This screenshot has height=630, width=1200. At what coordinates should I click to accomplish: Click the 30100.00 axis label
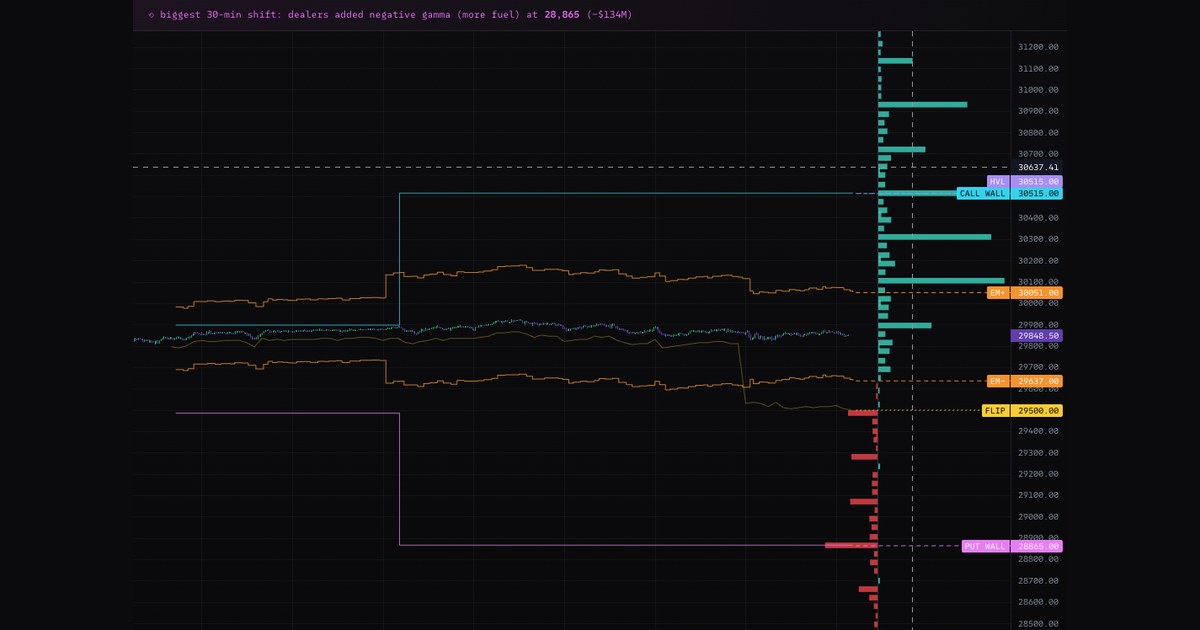pyautogui.click(x=1038, y=282)
